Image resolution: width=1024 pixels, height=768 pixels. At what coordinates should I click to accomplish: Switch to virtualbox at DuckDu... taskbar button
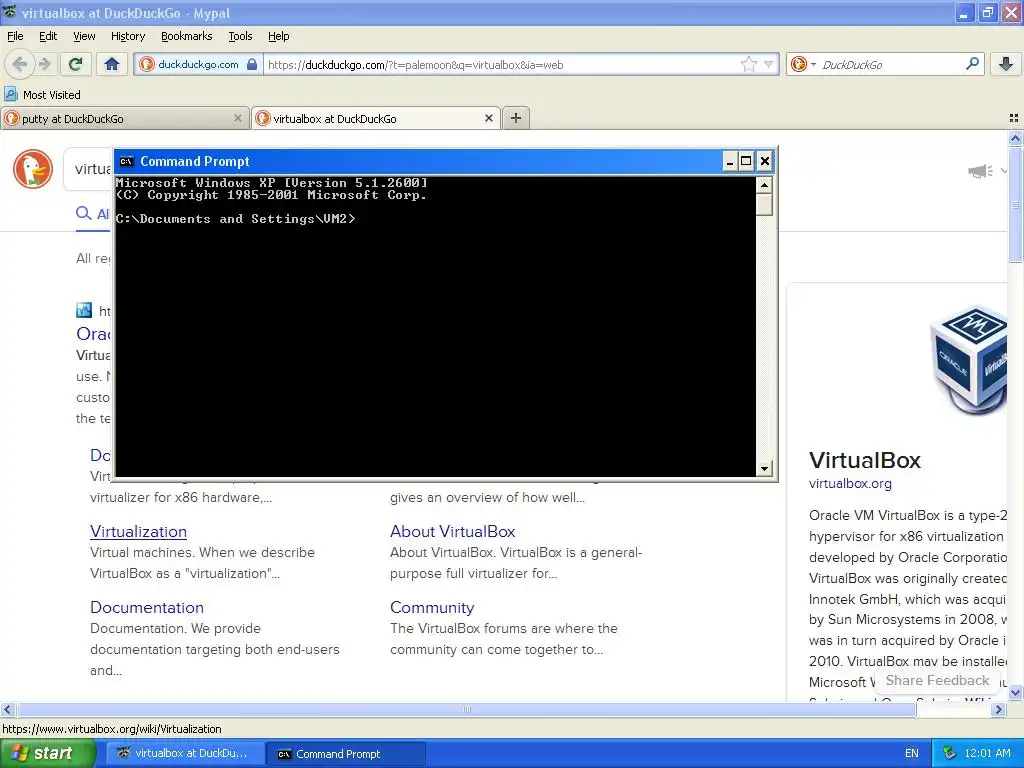184,753
